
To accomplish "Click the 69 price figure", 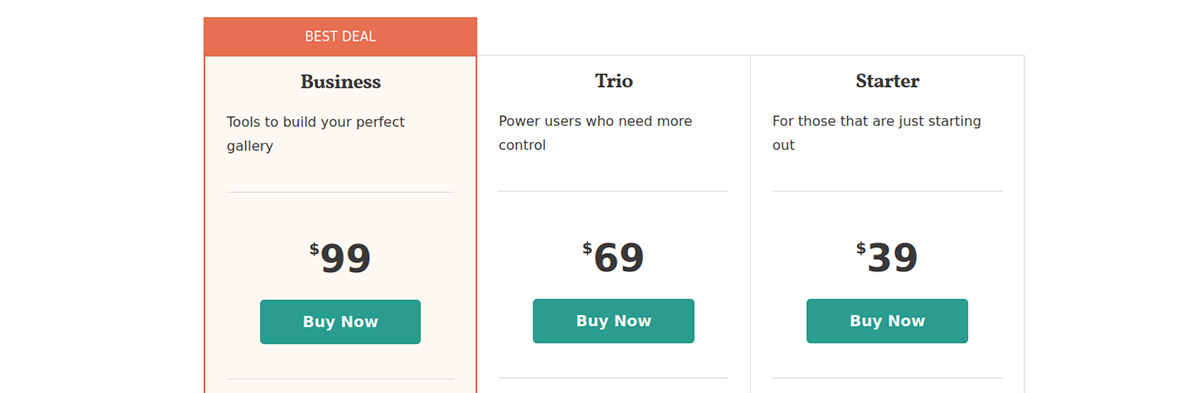I will point(619,258).
